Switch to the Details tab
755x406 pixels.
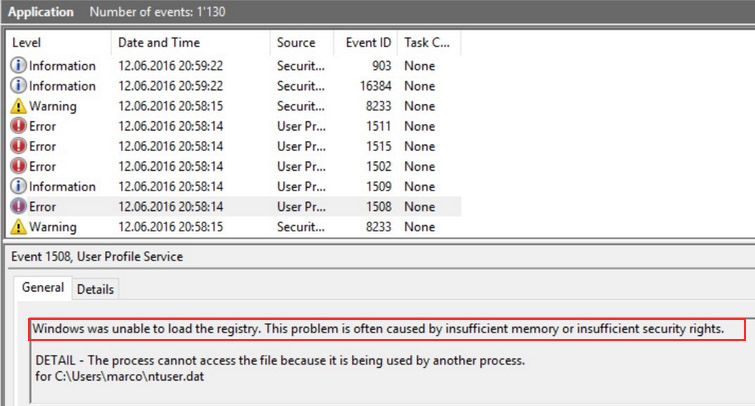coord(95,289)
